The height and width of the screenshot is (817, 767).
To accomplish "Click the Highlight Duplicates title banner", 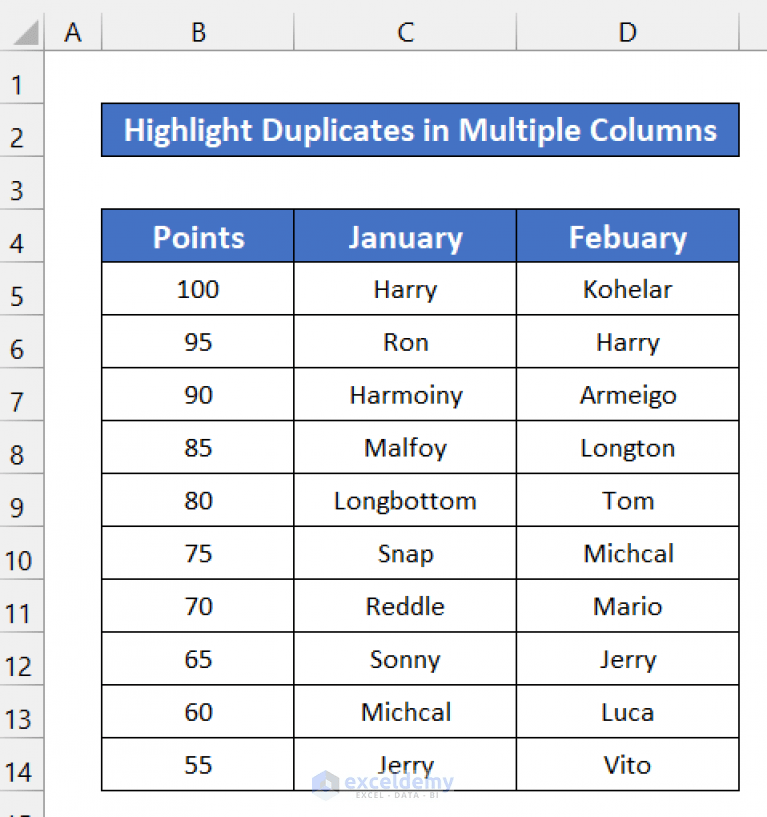I will coord(420,130).
